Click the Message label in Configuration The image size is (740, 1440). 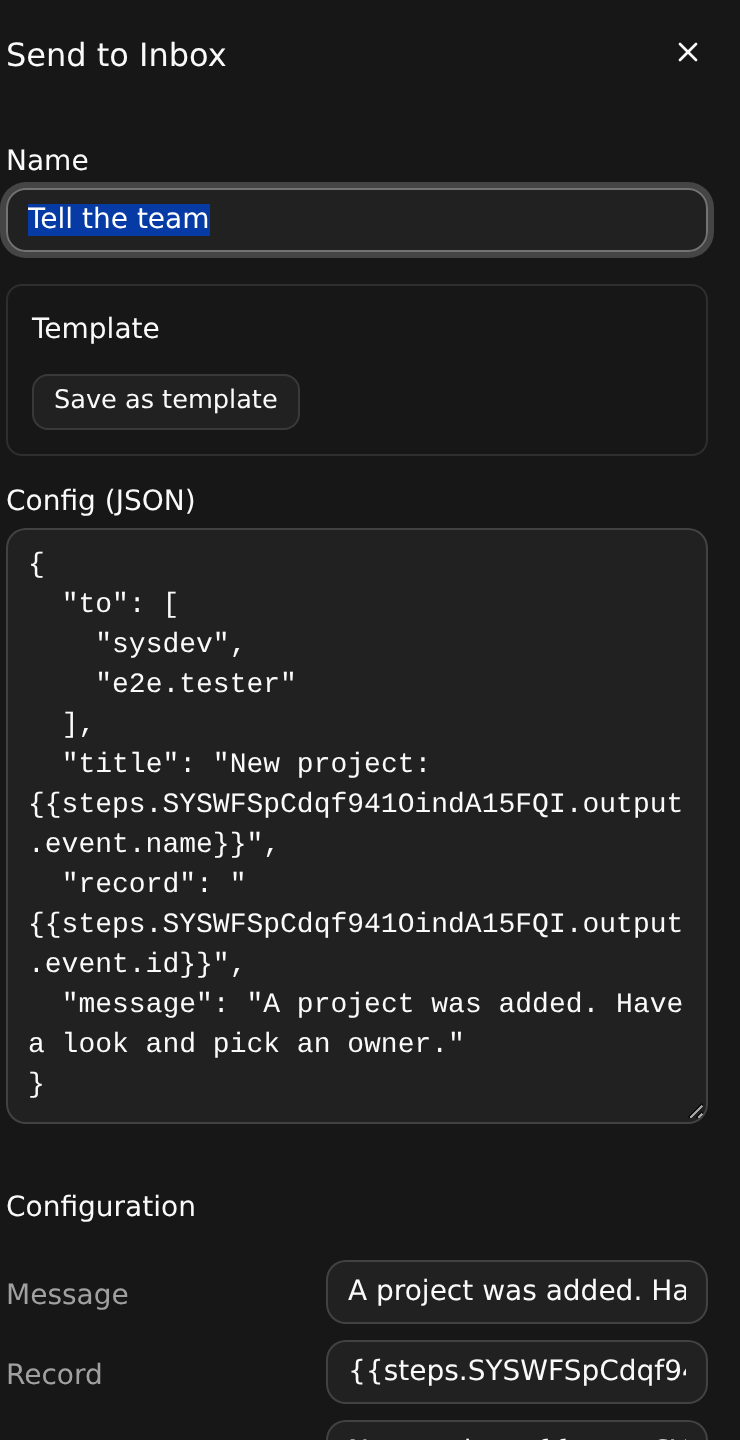(67, 1295)
